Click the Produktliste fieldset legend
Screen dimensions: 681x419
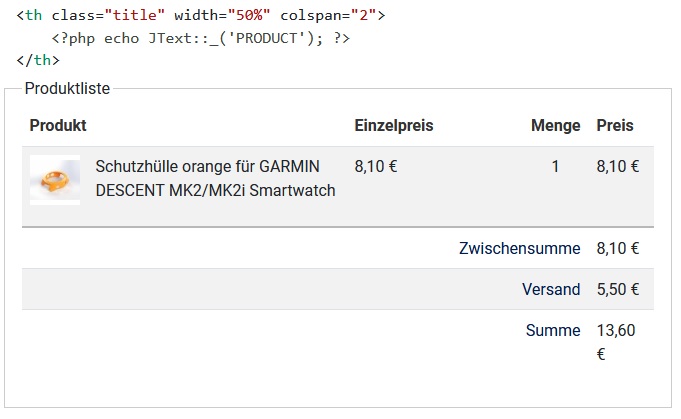click(x=67, y=89)
